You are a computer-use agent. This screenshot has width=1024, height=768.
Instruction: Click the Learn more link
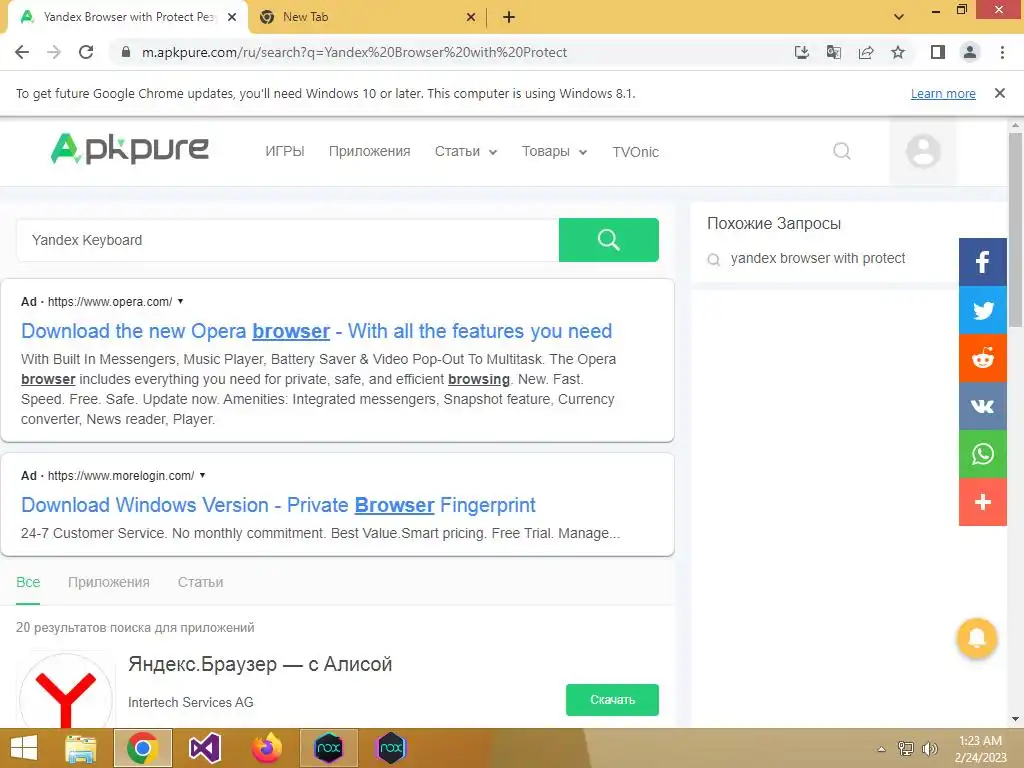(943, 93)
